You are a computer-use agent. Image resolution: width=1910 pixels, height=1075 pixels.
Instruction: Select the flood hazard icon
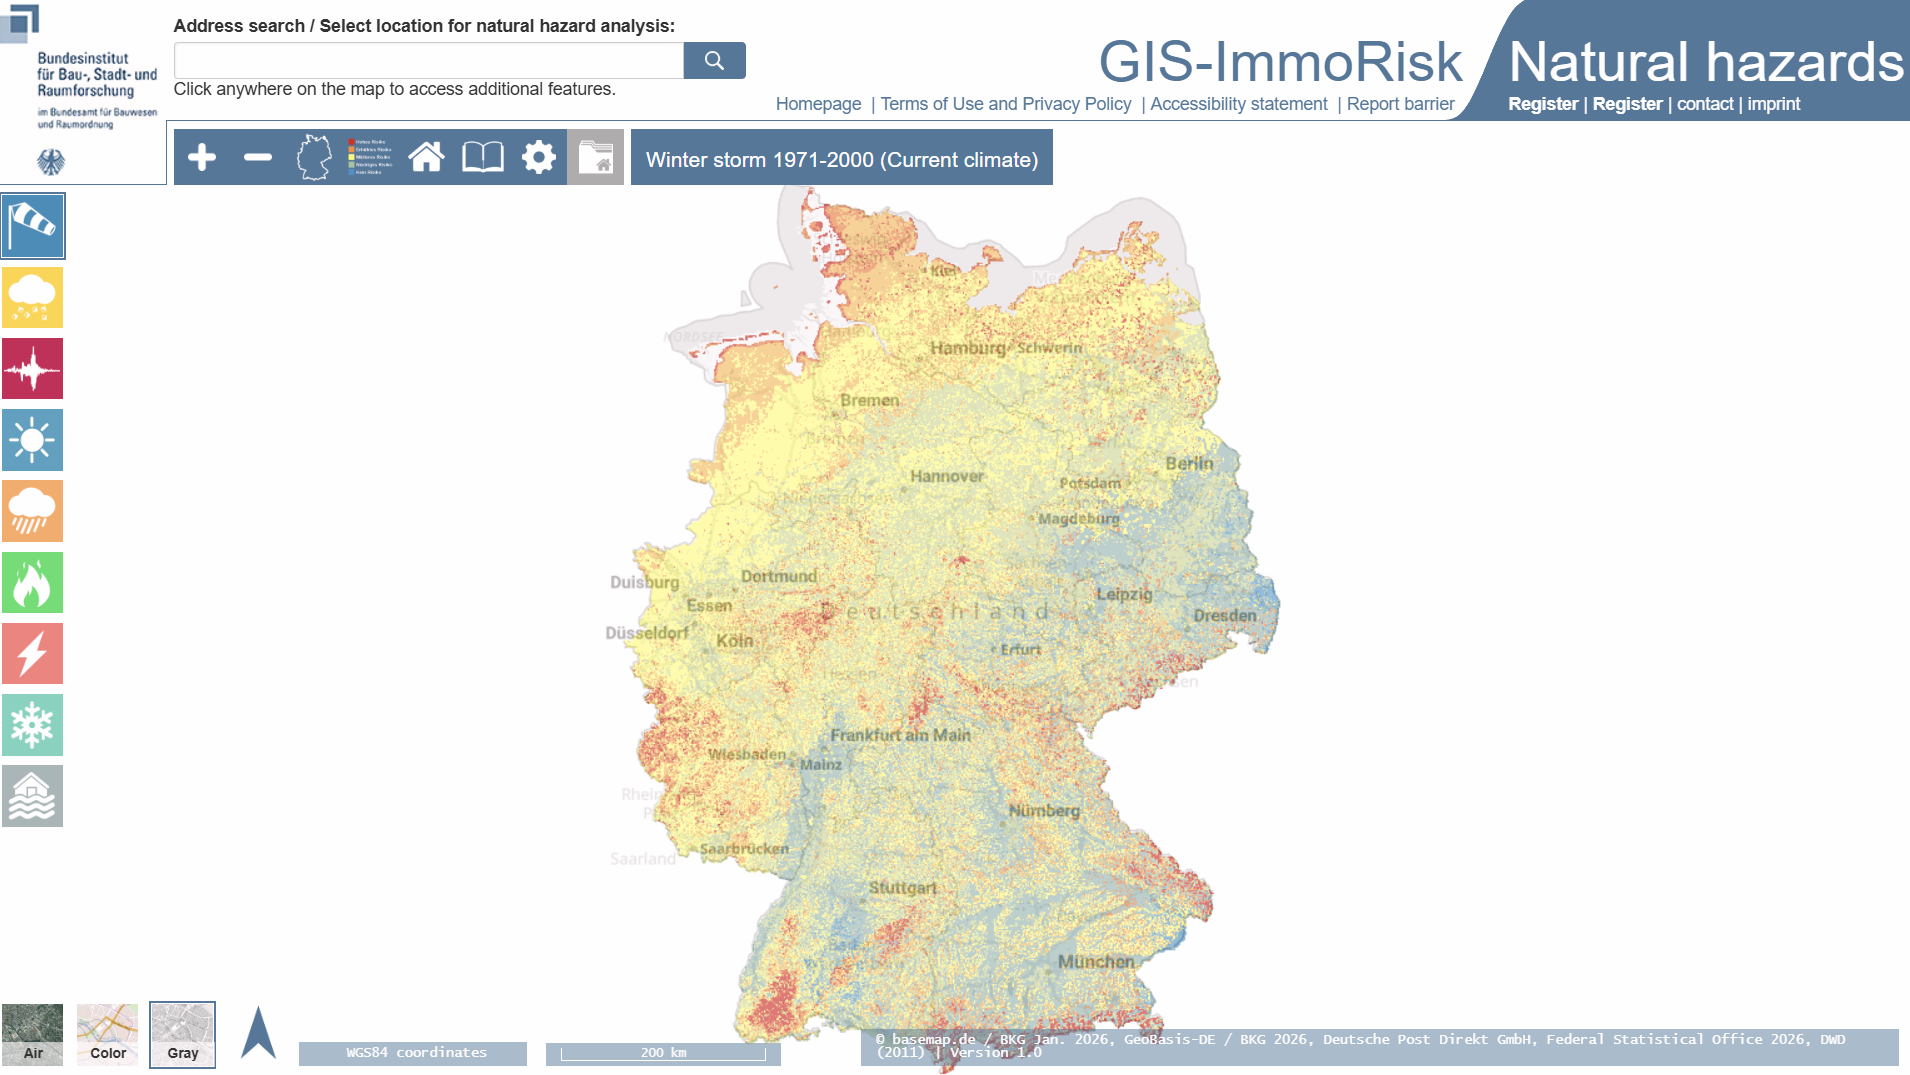pyautogui.click(x=33, y=795)
